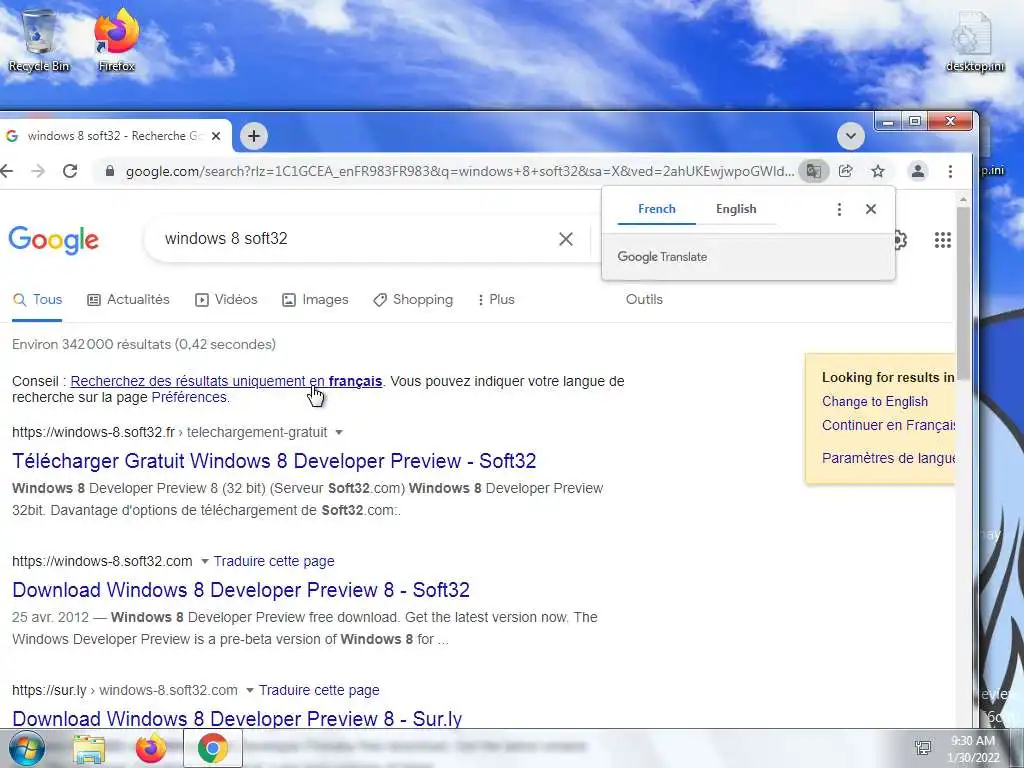
Task: Open translate popup options menu
Action: [839, 209]
